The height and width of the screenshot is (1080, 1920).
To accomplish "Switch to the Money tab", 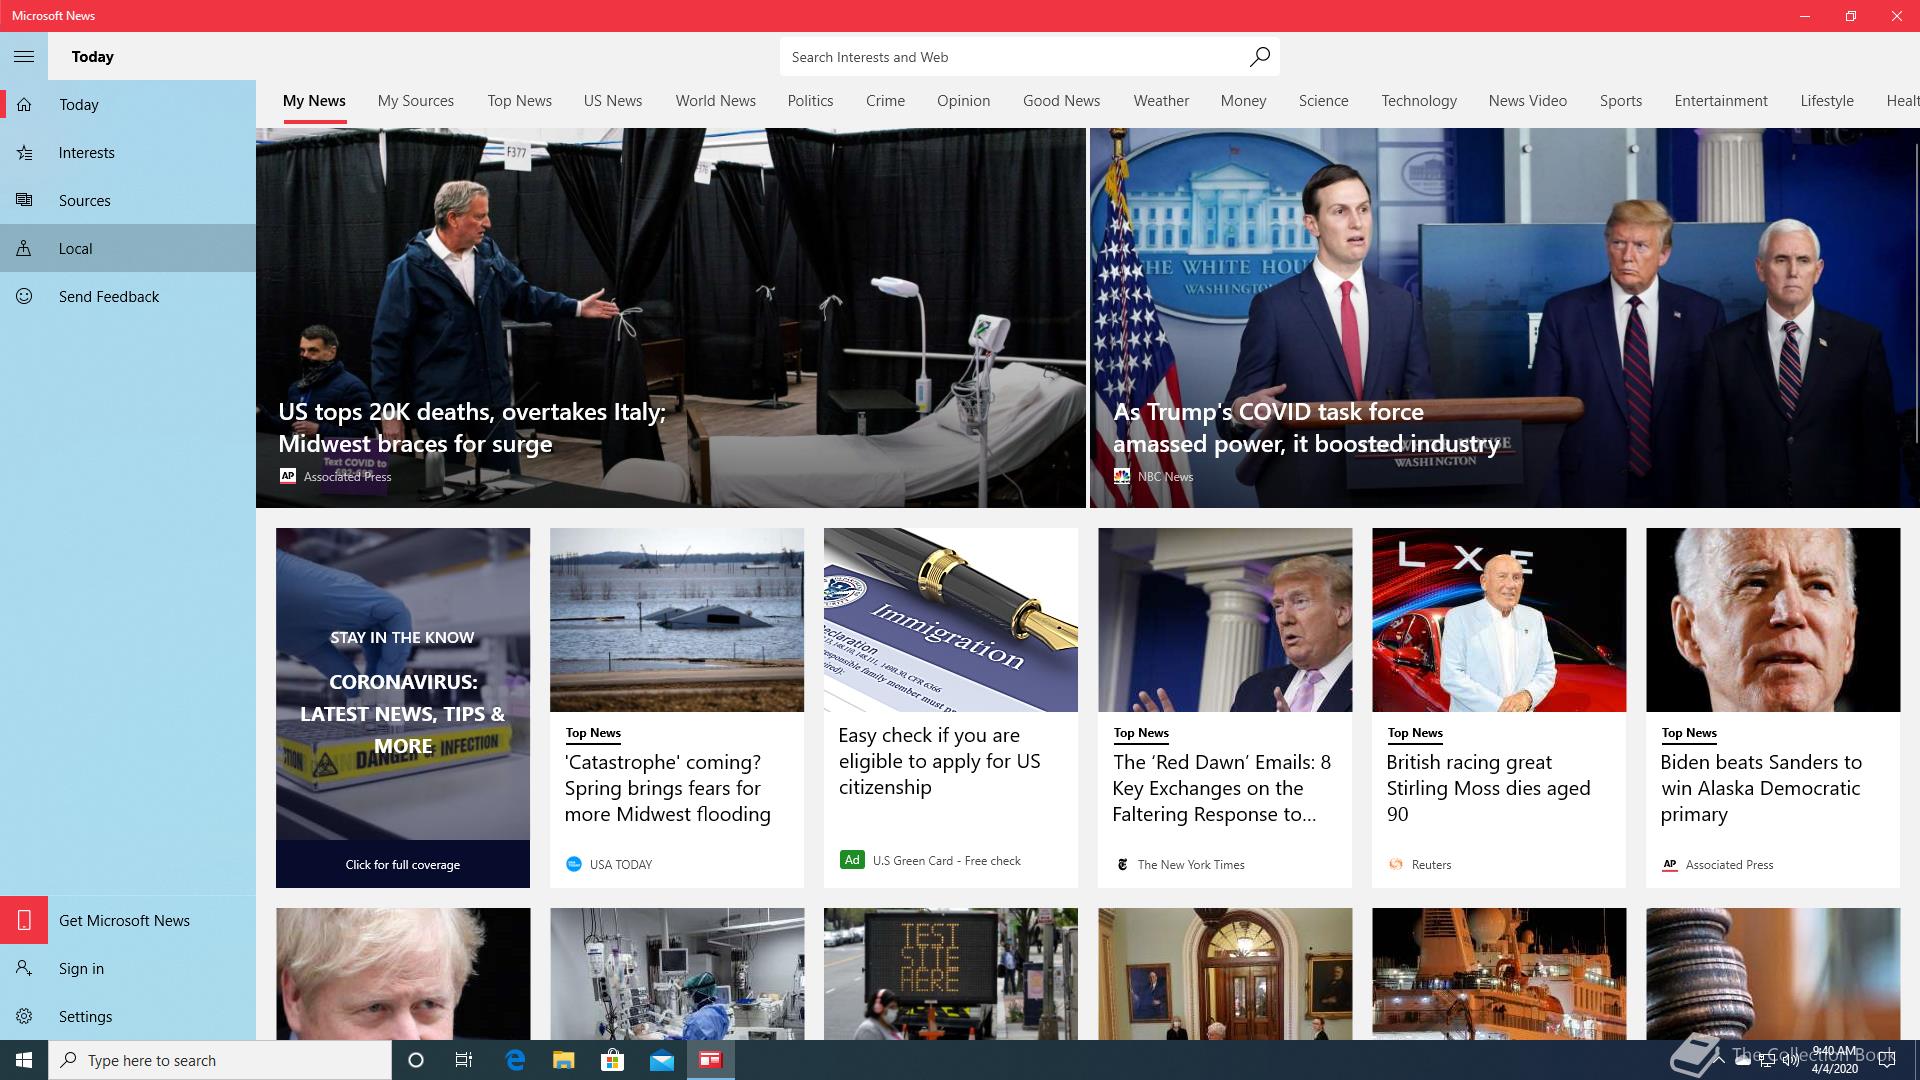I will (x=1243, y=101).
